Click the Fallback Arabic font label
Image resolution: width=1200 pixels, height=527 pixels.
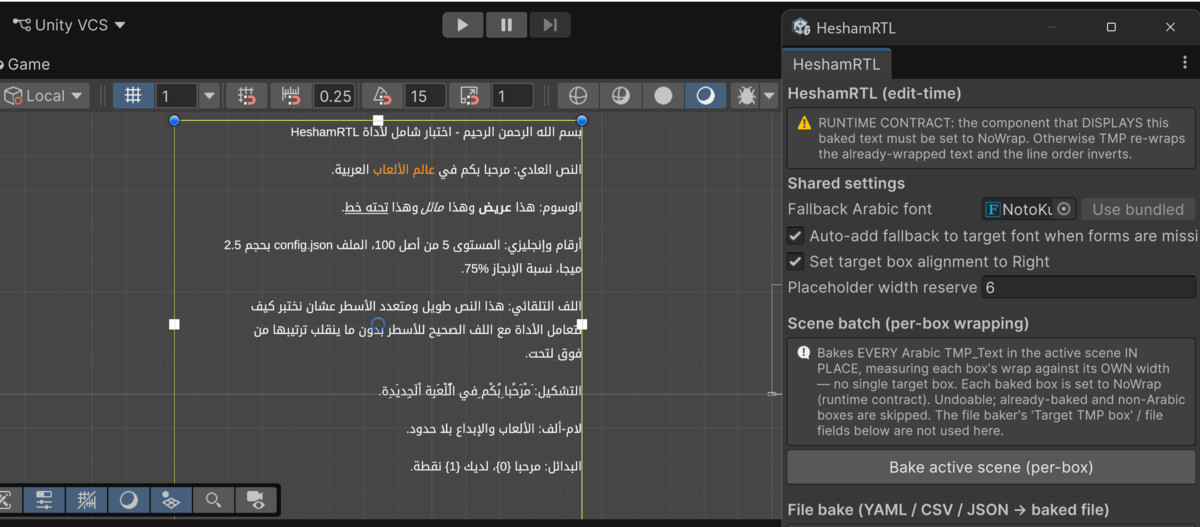click(x=860, y=209)
